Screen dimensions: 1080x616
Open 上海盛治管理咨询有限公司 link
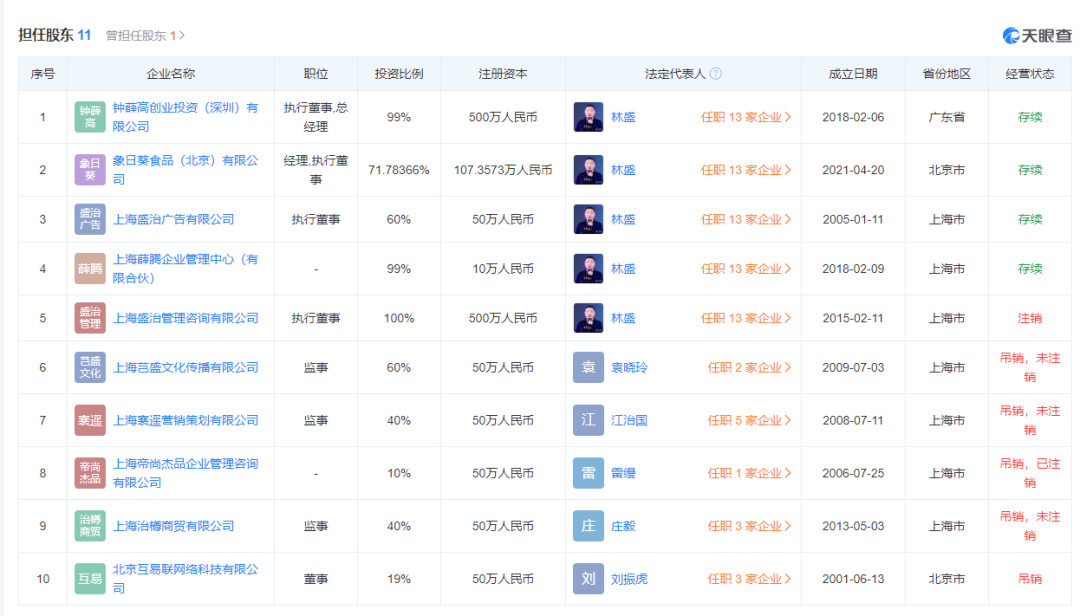point(185,318)
